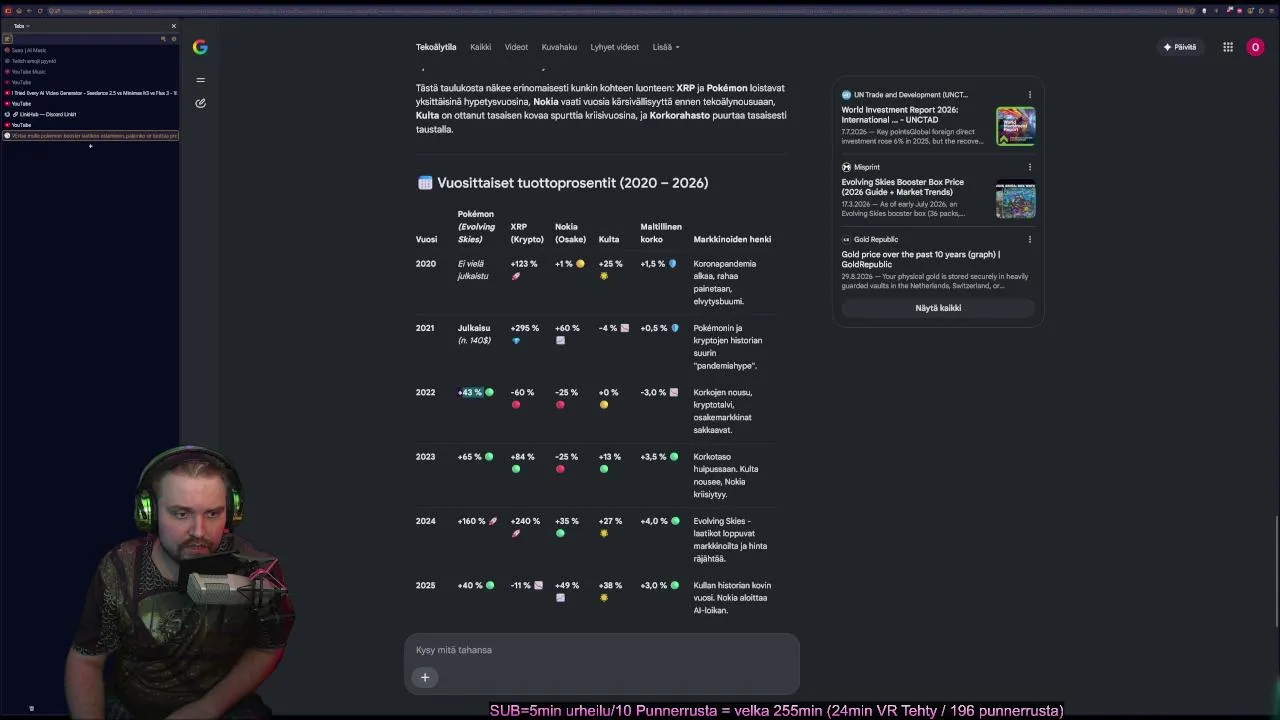Click the Evolving Skies booster box thumbnail
The image size is (1280, 720).
(1015, 198)
